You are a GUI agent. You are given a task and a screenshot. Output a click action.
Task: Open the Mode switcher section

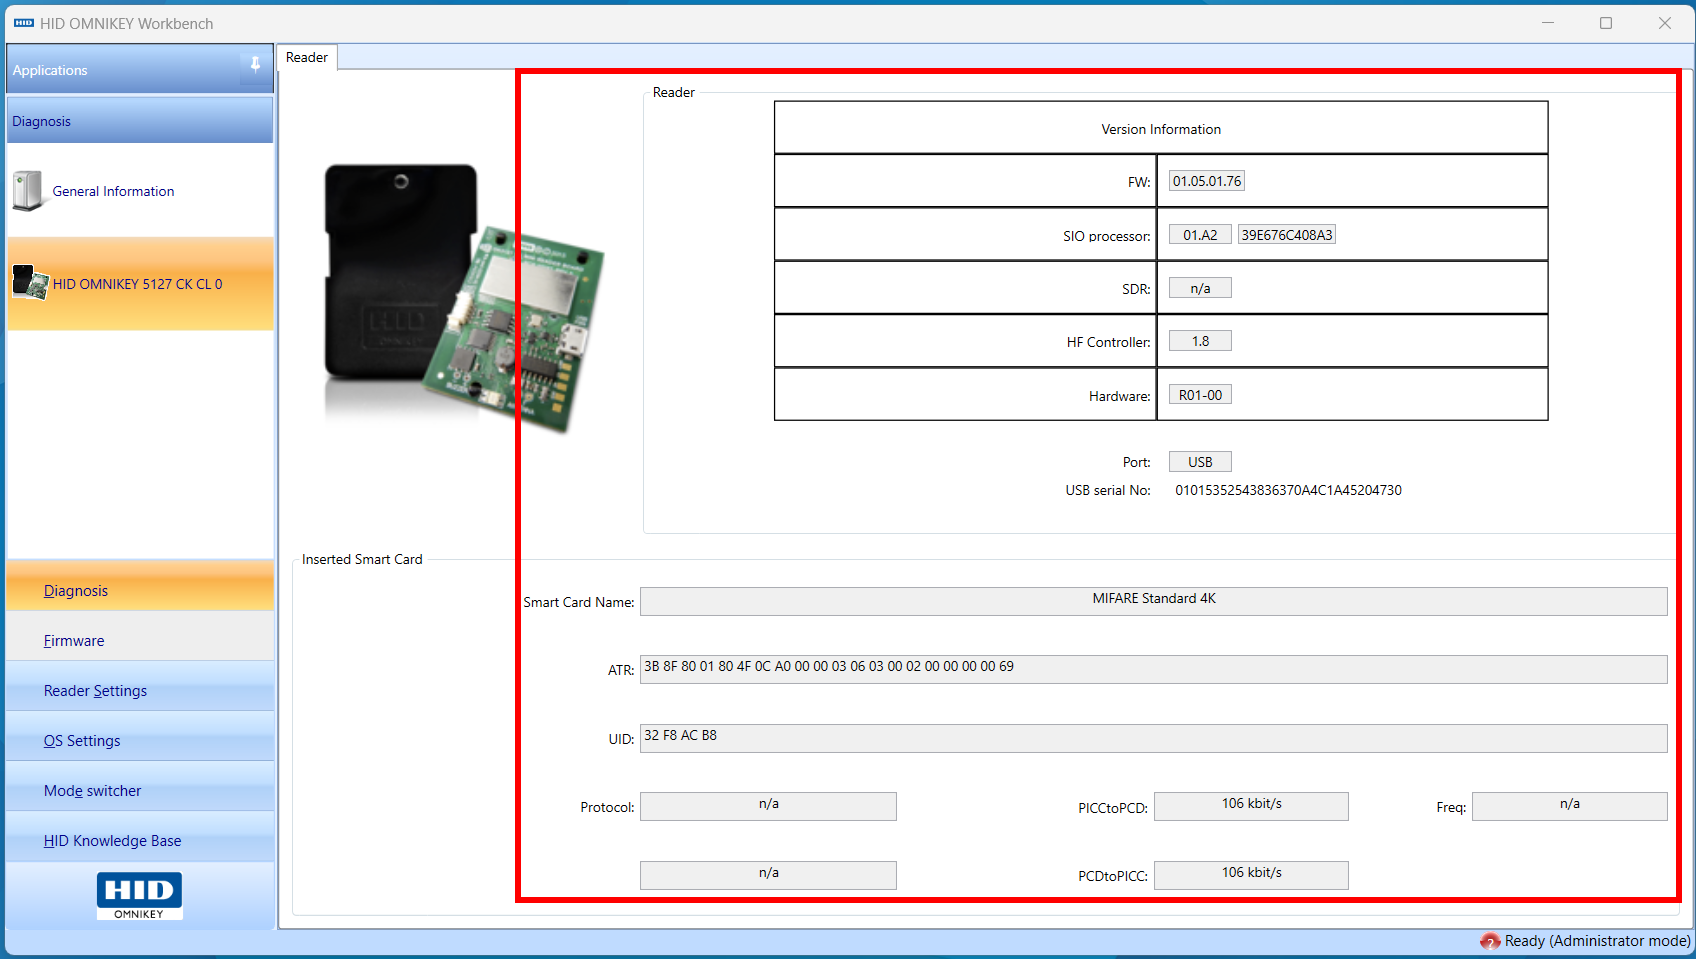tap(140, 787)
